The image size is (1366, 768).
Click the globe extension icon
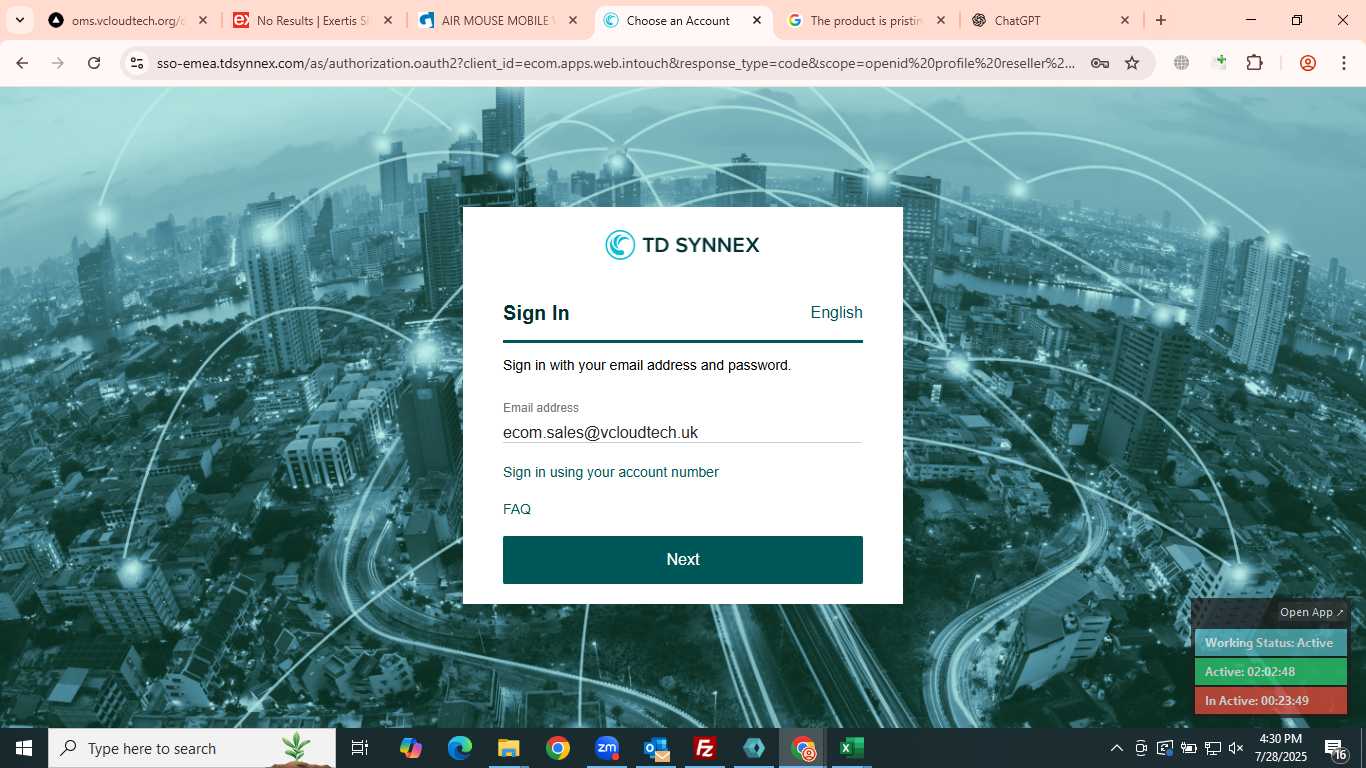tap(1182, 63)
